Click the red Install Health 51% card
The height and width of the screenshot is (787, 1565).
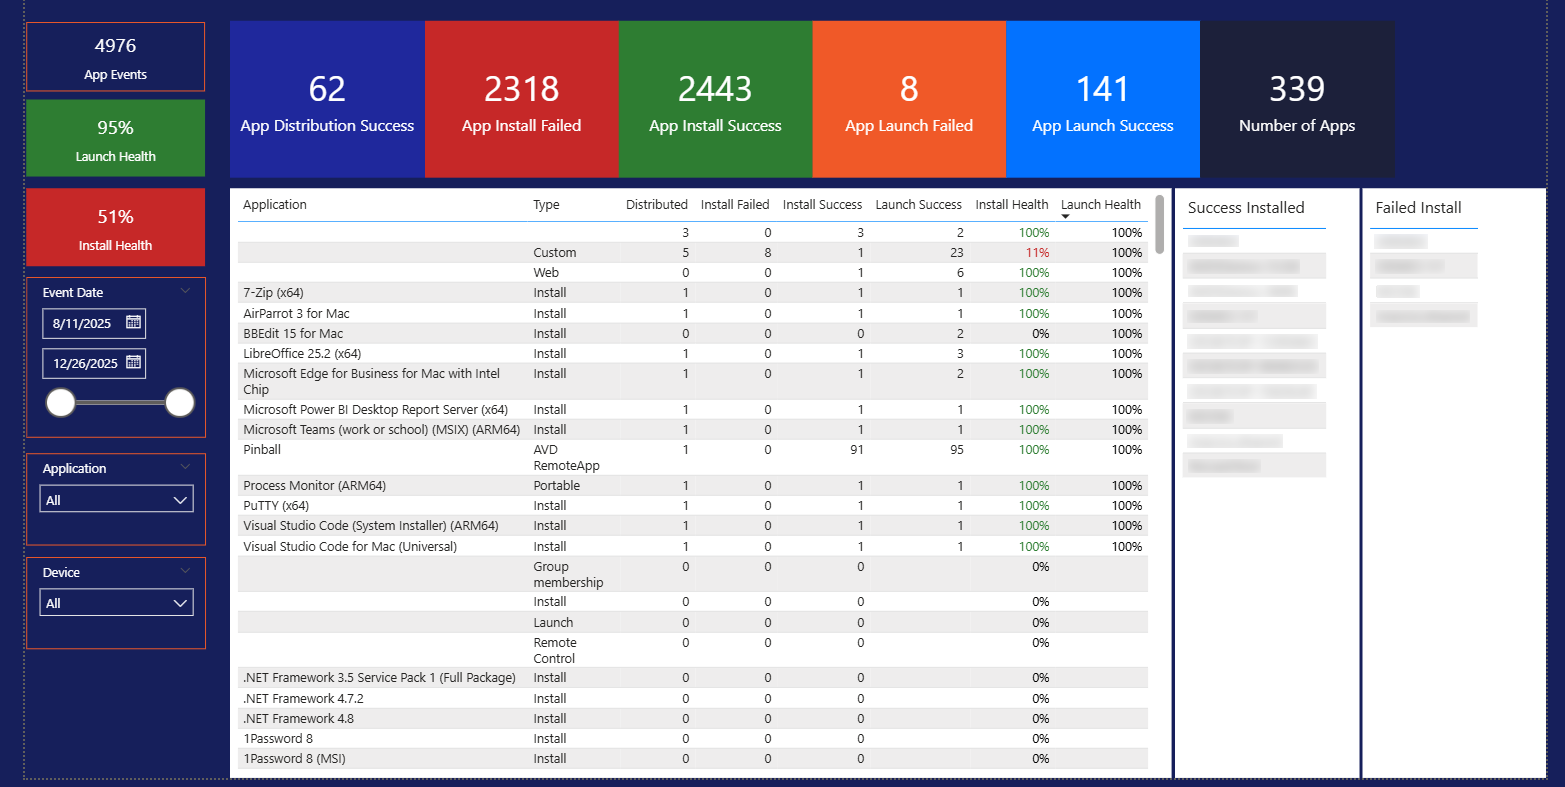click(115, 228)
